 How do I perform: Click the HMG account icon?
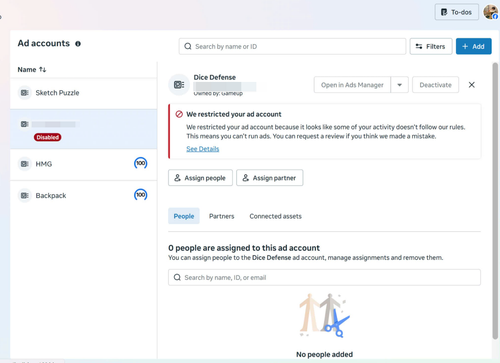pyautogui.click(x=24, y=164)
